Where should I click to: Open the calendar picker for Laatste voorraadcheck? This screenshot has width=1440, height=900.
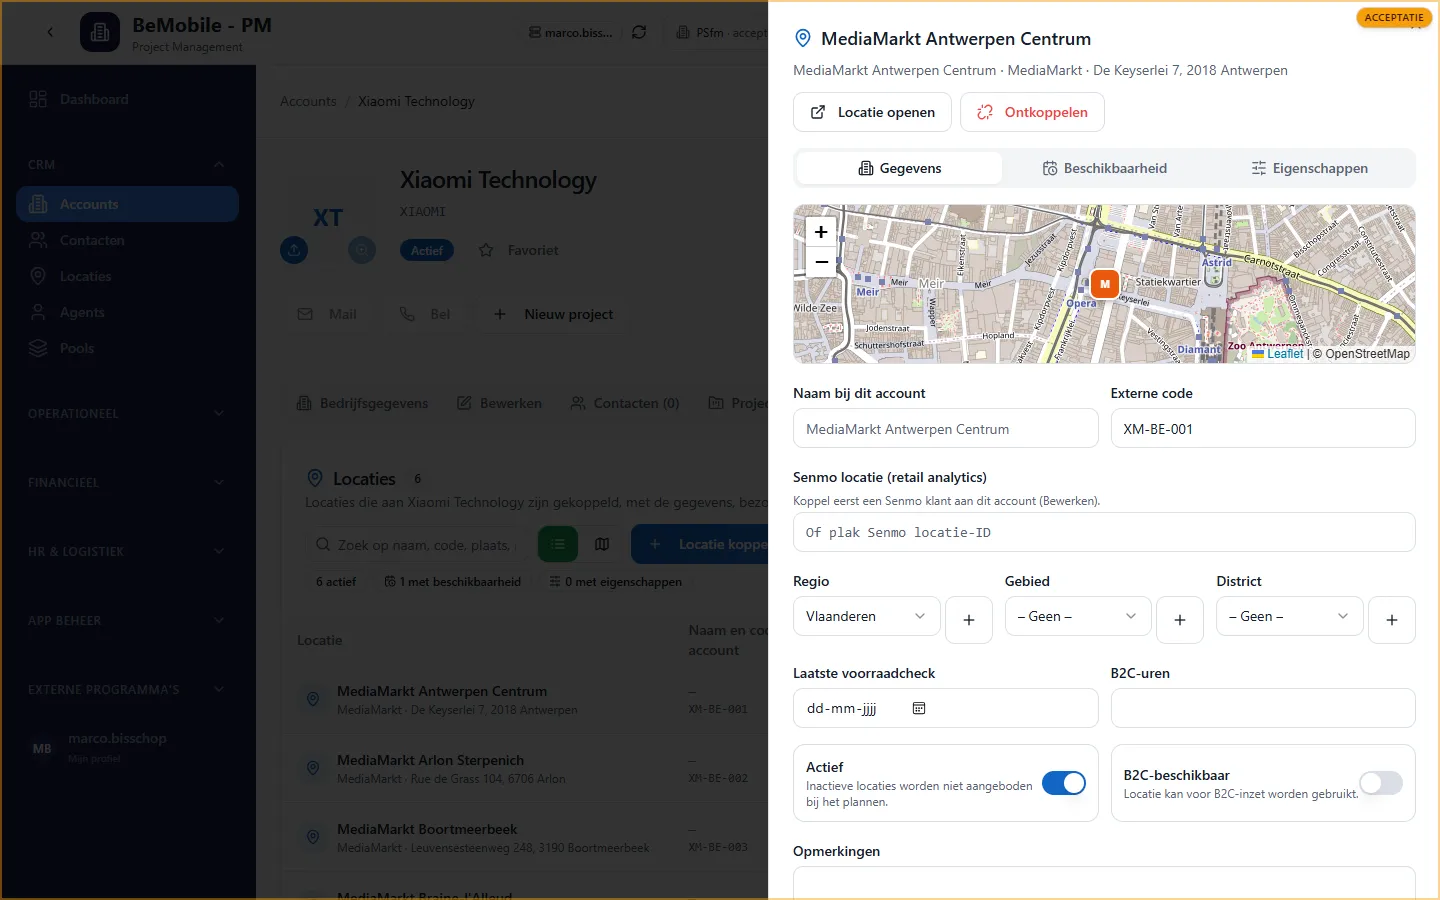919,708
